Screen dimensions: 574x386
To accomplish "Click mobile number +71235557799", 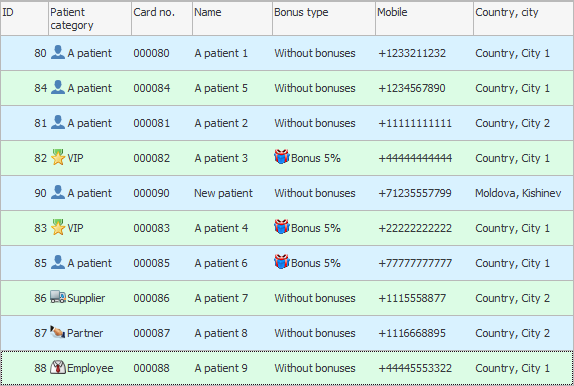I will click(415, 193).
